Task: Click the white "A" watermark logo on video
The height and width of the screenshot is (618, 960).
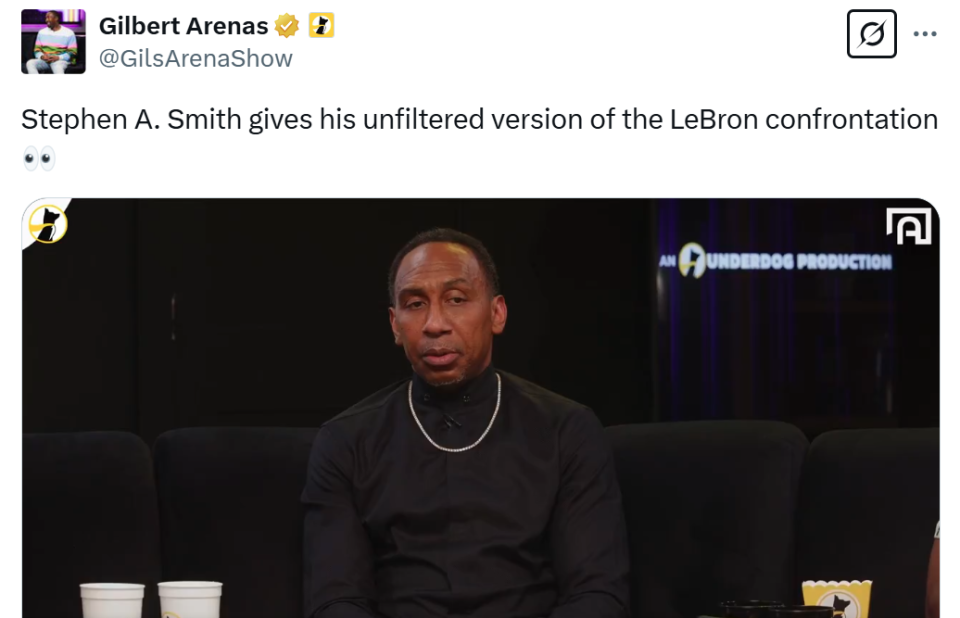Action: [909, 226]
